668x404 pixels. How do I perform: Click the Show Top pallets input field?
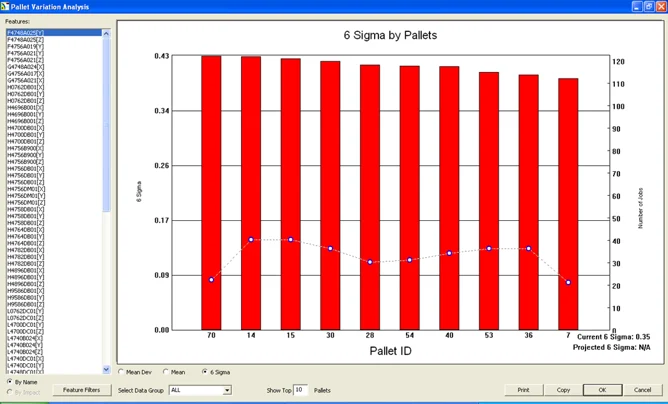(x=300, y=390)
